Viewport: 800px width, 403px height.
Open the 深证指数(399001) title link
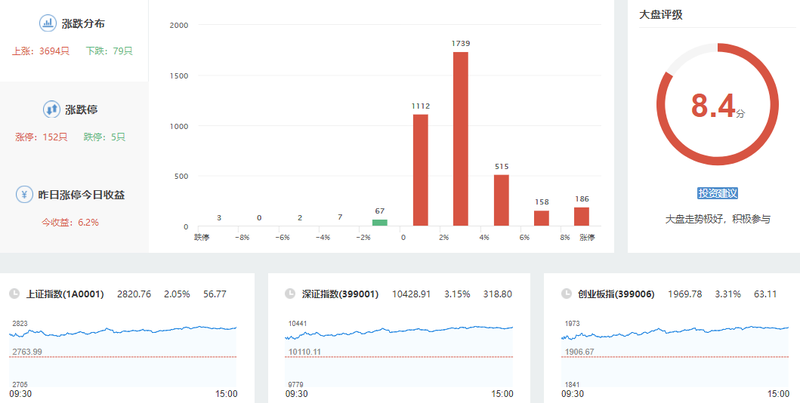point(340,294)
